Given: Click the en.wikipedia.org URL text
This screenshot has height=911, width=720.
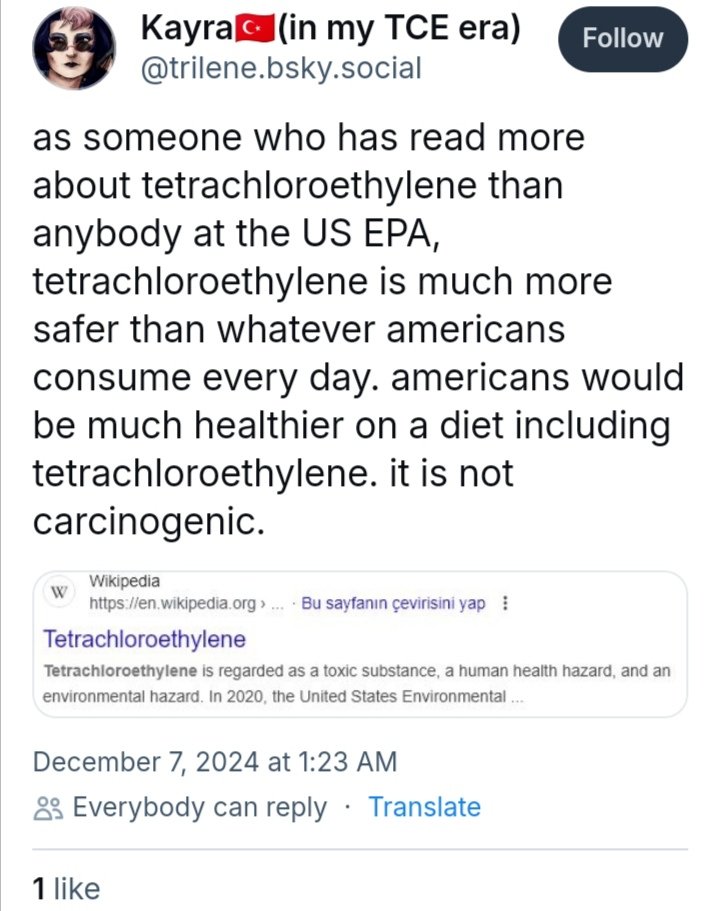Looking at the screenshot, I should click(x=172, y=604).
